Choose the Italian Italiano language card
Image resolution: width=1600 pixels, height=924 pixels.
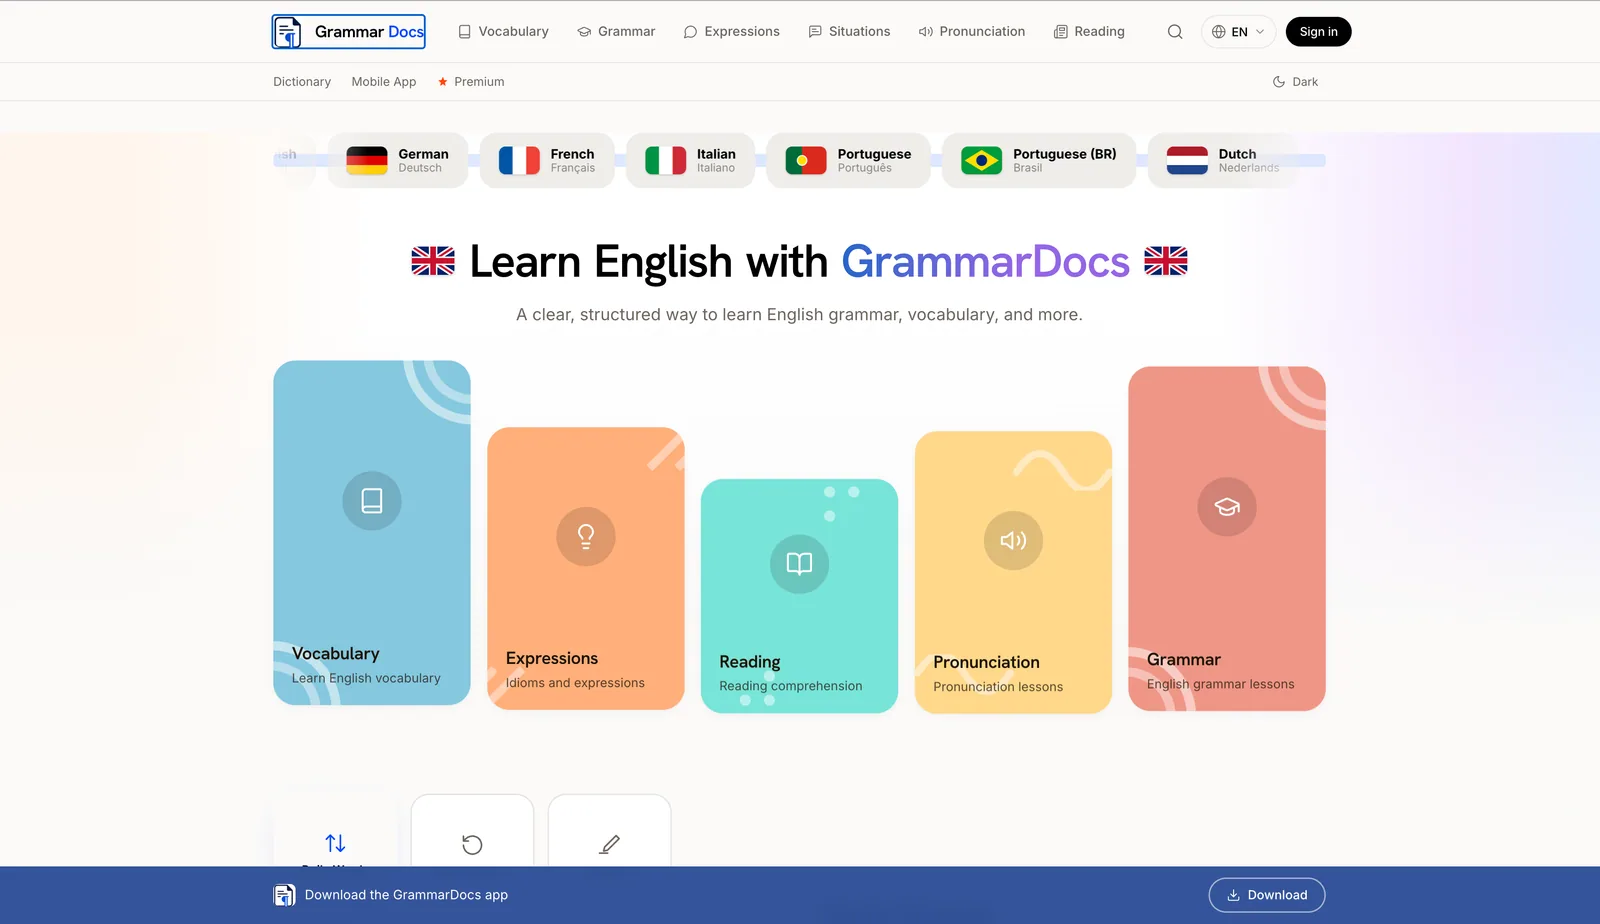coord(690,160)
